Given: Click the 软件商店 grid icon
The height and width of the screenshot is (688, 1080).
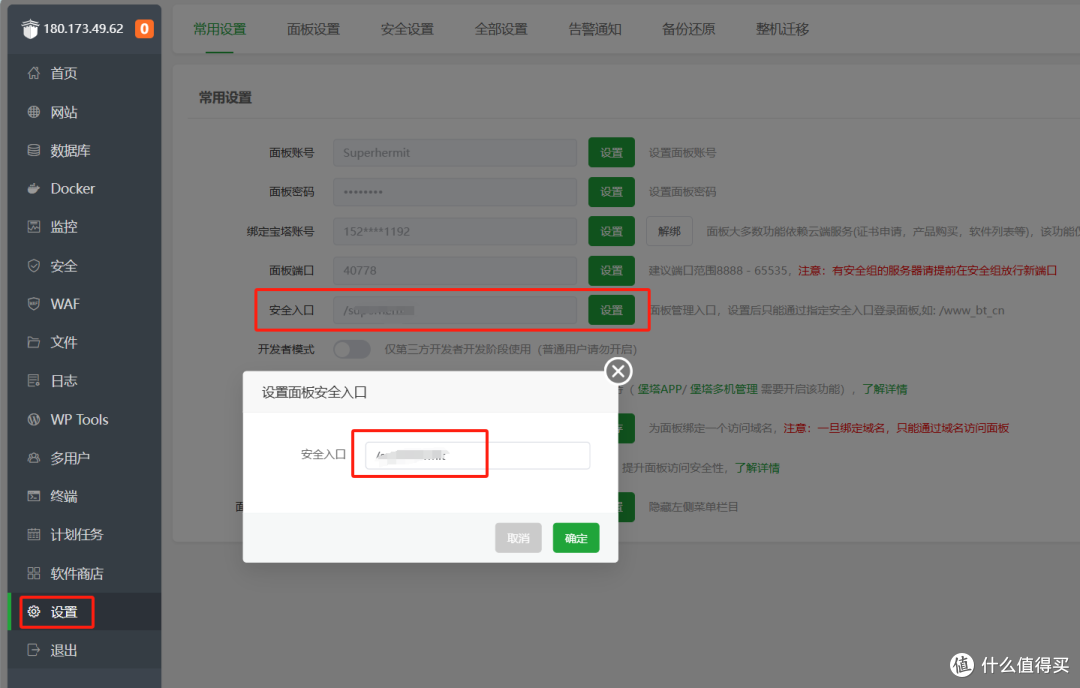Looking at the screenshot, I should coord(34,573).
